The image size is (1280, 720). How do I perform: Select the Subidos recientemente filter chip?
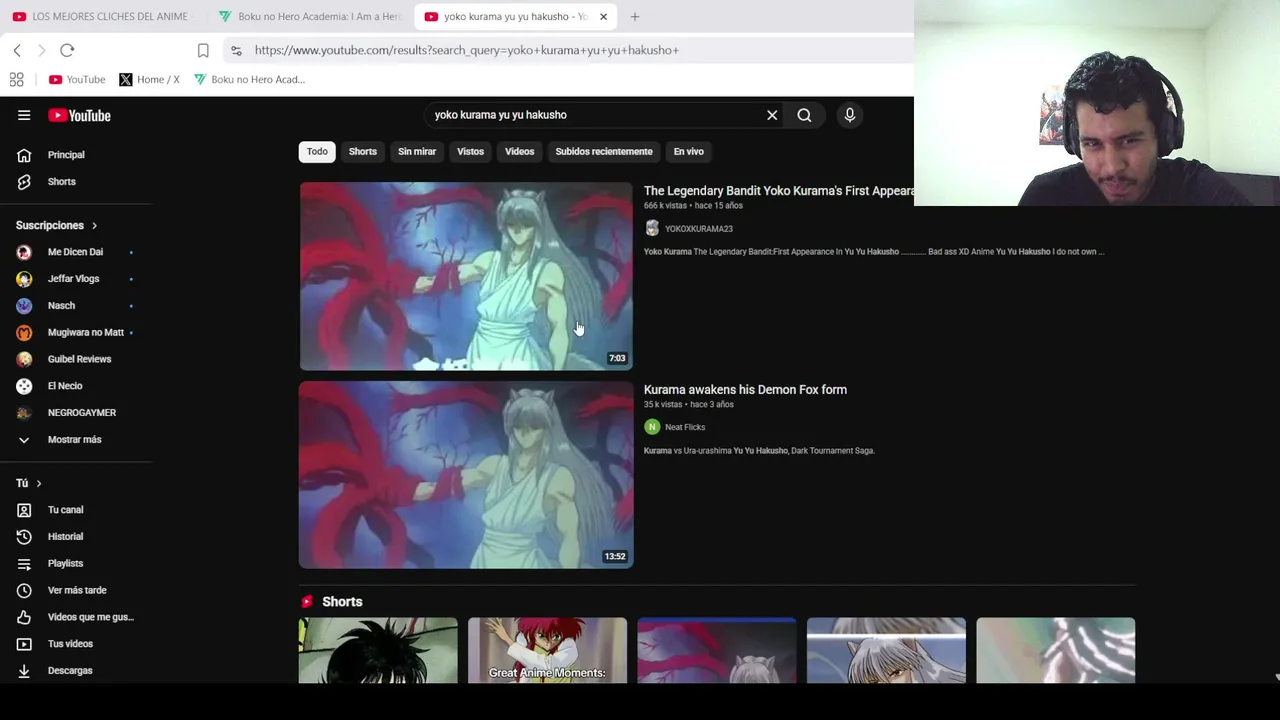(604, 151)
